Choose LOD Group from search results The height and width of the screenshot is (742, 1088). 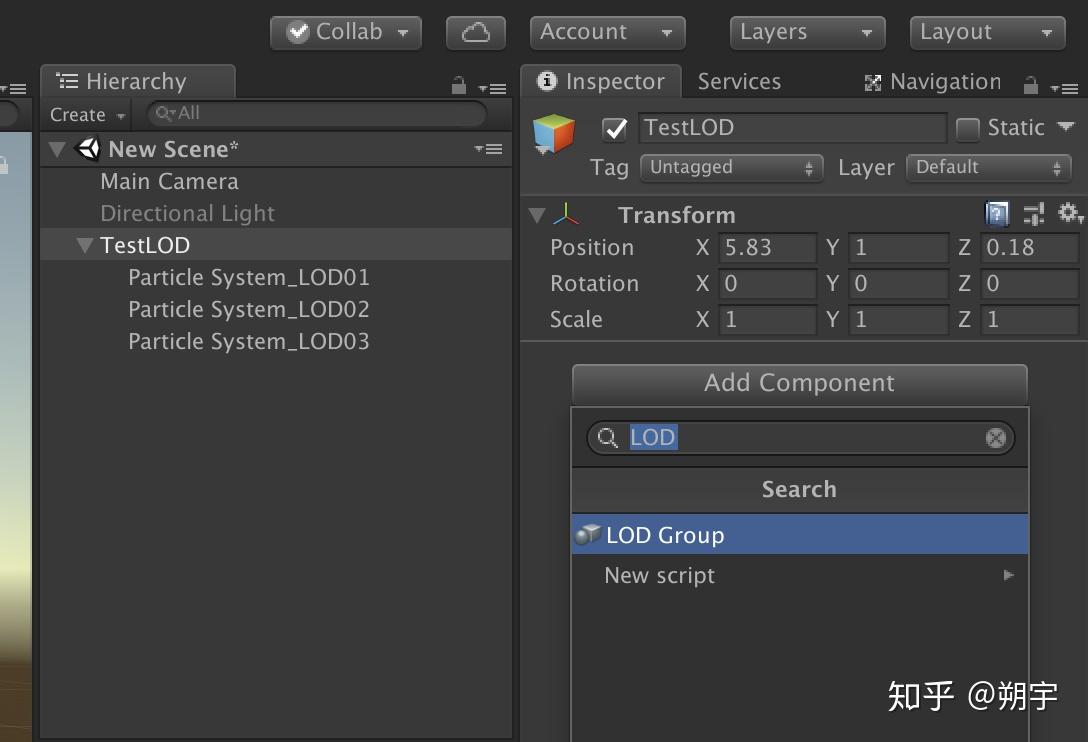(x=799, y=534)
